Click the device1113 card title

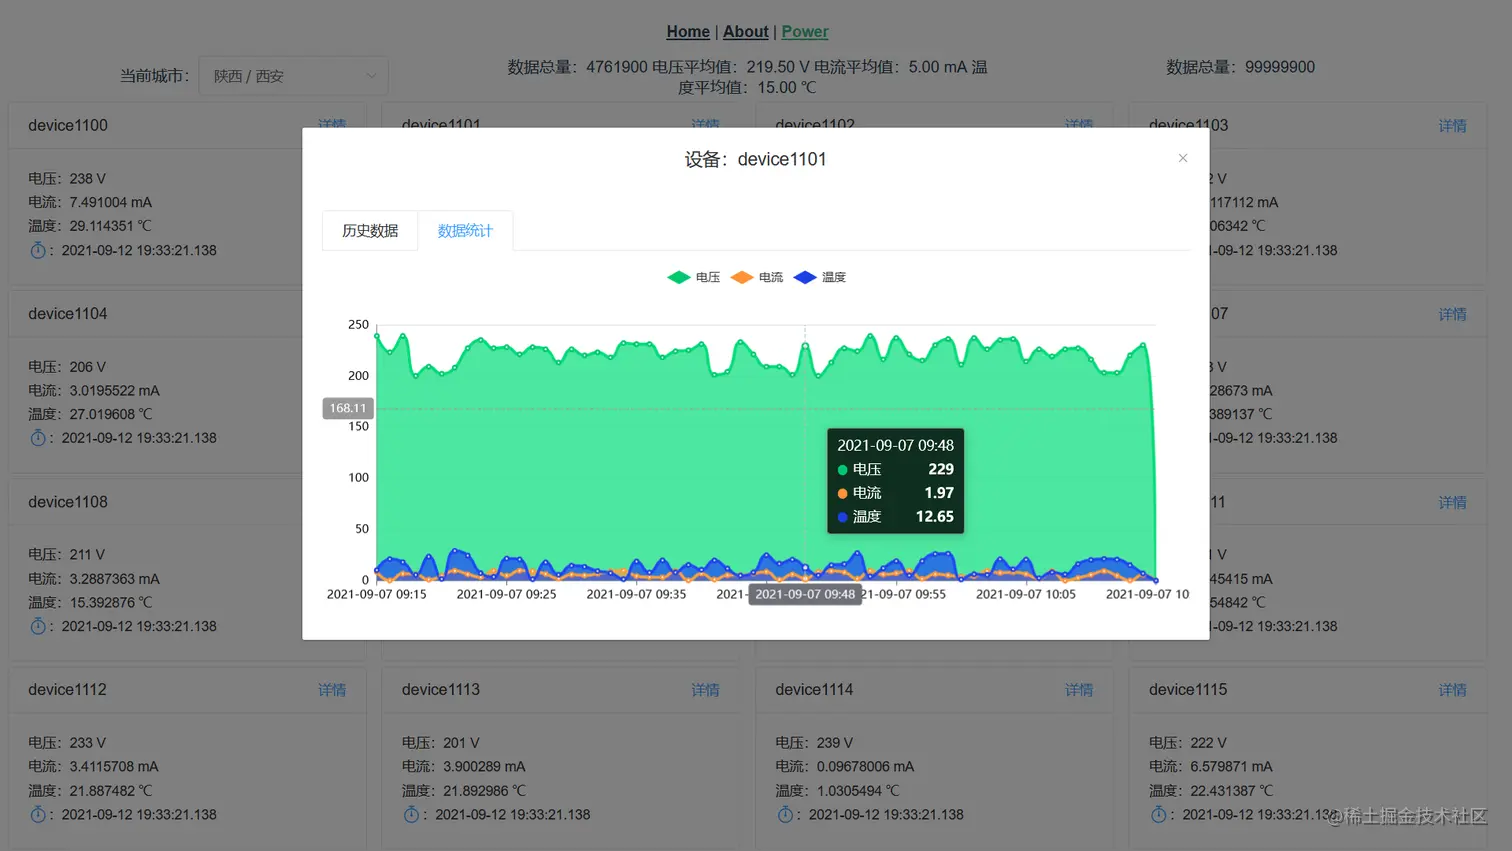pos(441,690)
